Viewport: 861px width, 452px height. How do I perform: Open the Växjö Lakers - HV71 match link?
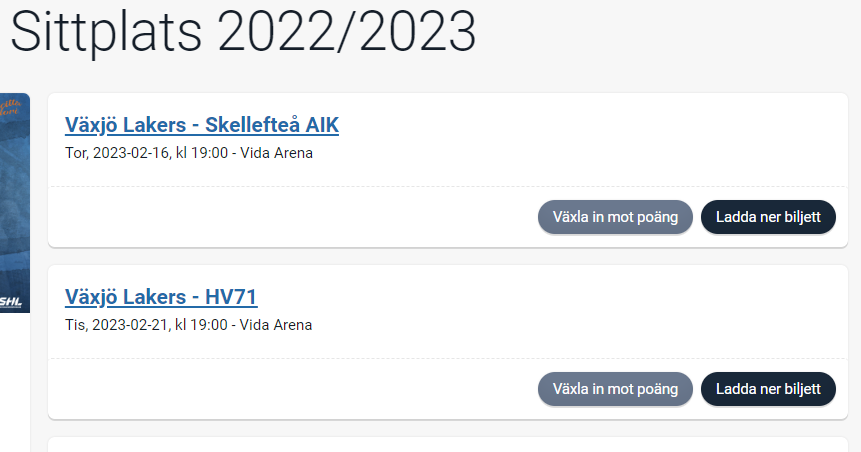[161, 297]
